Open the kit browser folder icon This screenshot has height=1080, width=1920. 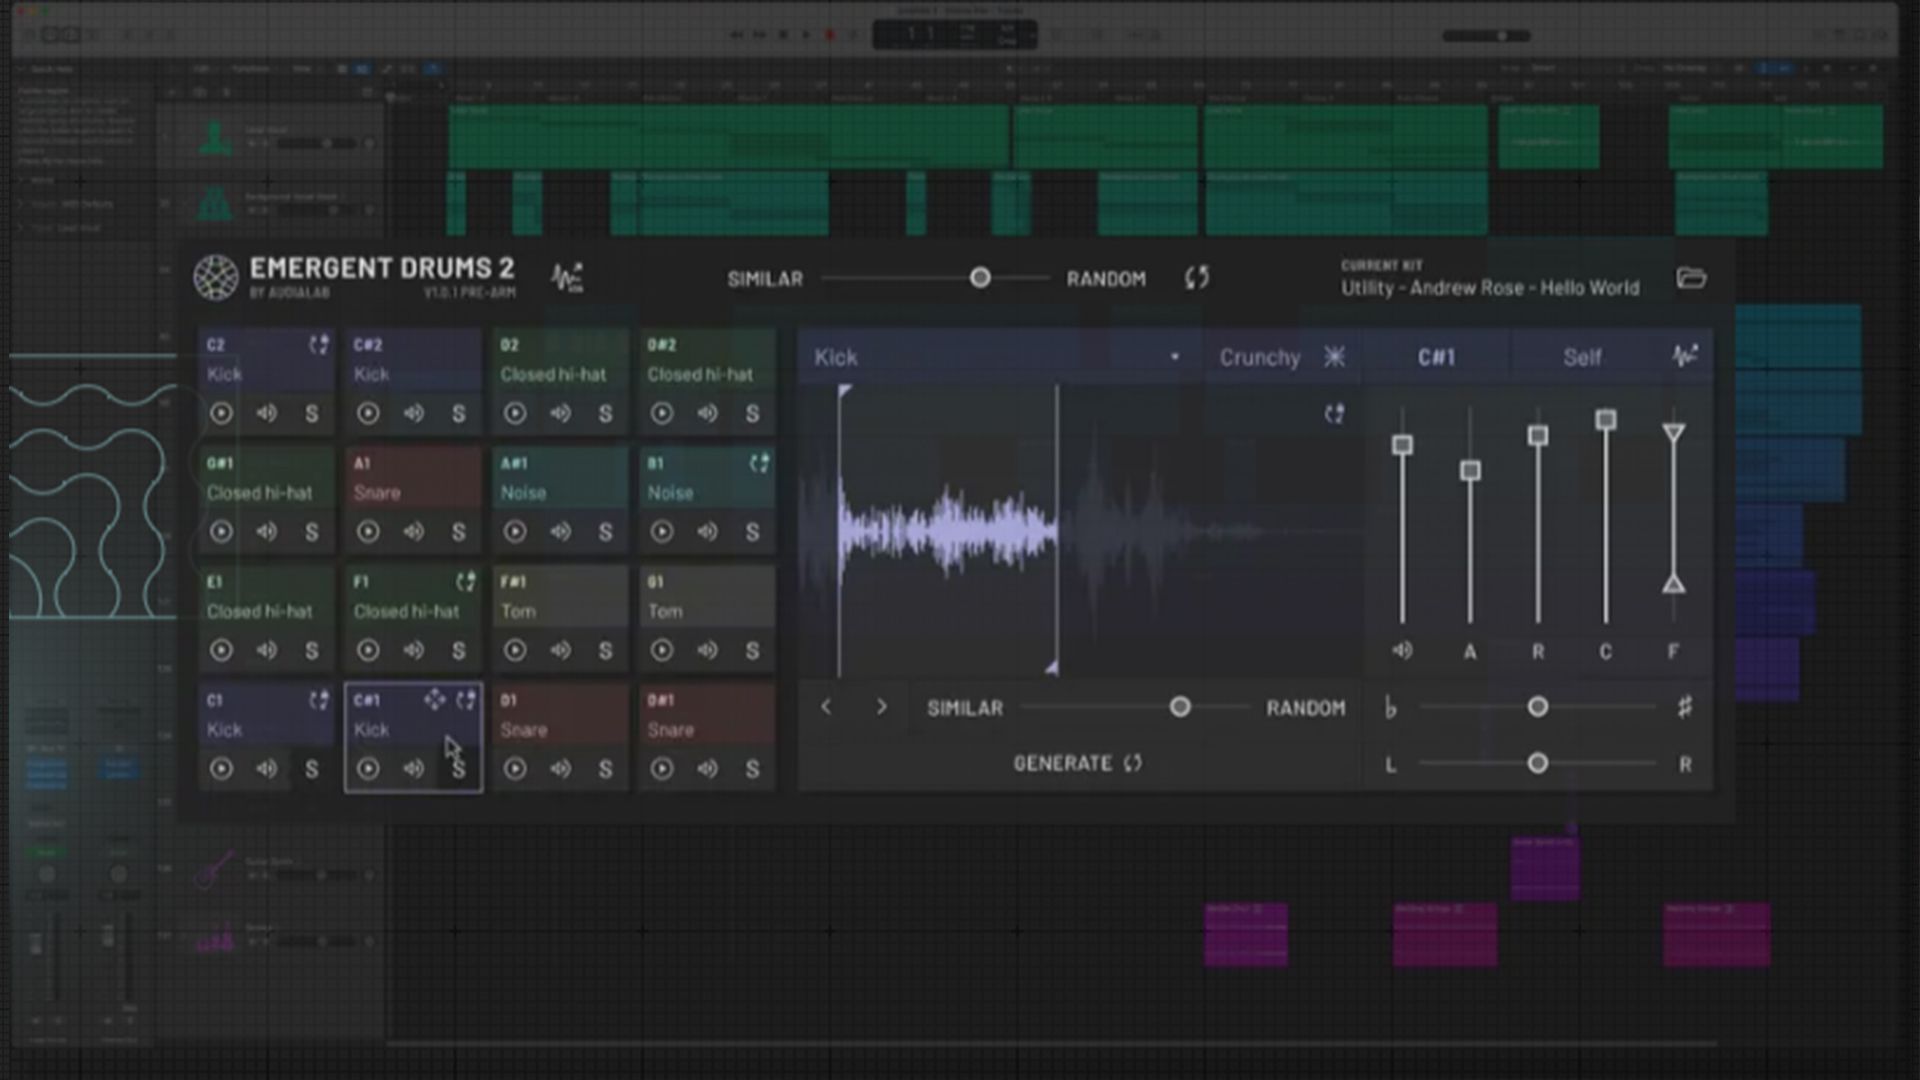[1692, 278]
